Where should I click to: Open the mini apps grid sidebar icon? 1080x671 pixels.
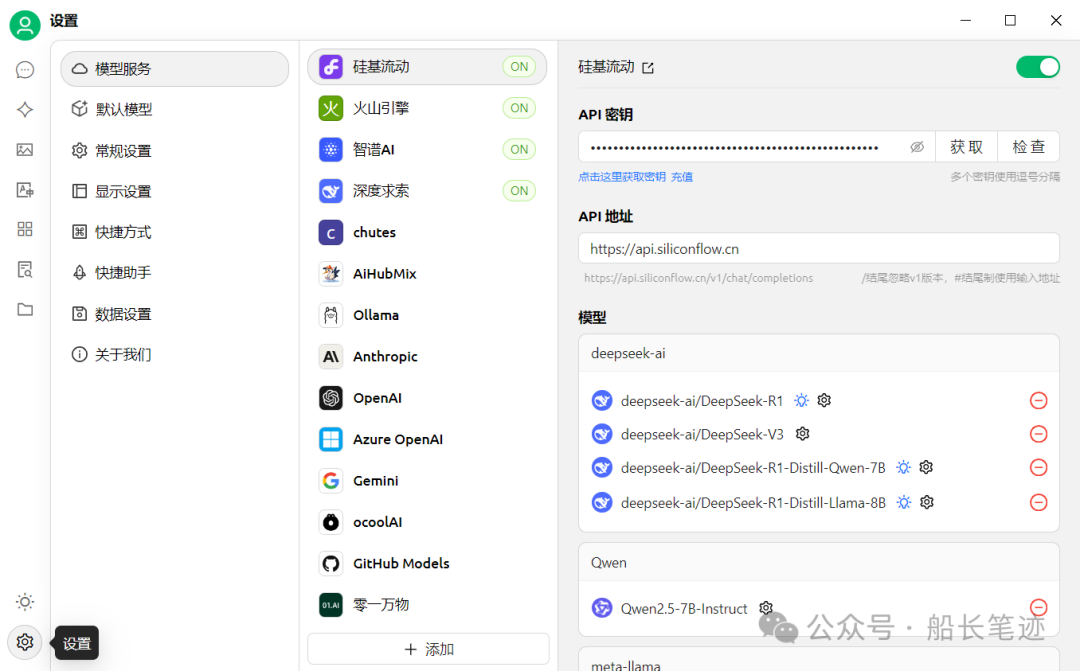(x=25, y=229)
